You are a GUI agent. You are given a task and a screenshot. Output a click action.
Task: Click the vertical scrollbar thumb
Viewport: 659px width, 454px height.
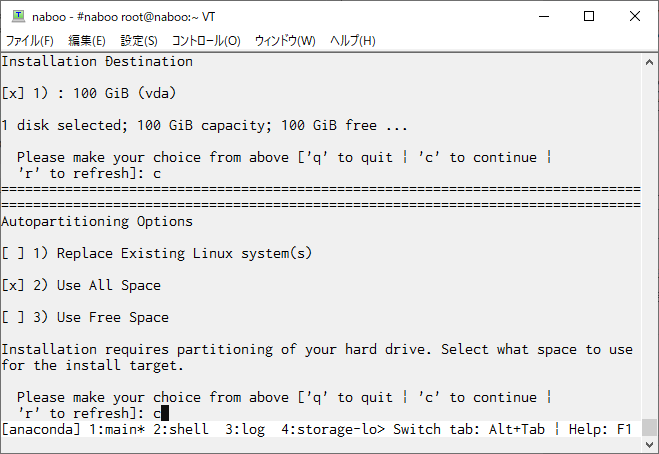coord(649,428)
